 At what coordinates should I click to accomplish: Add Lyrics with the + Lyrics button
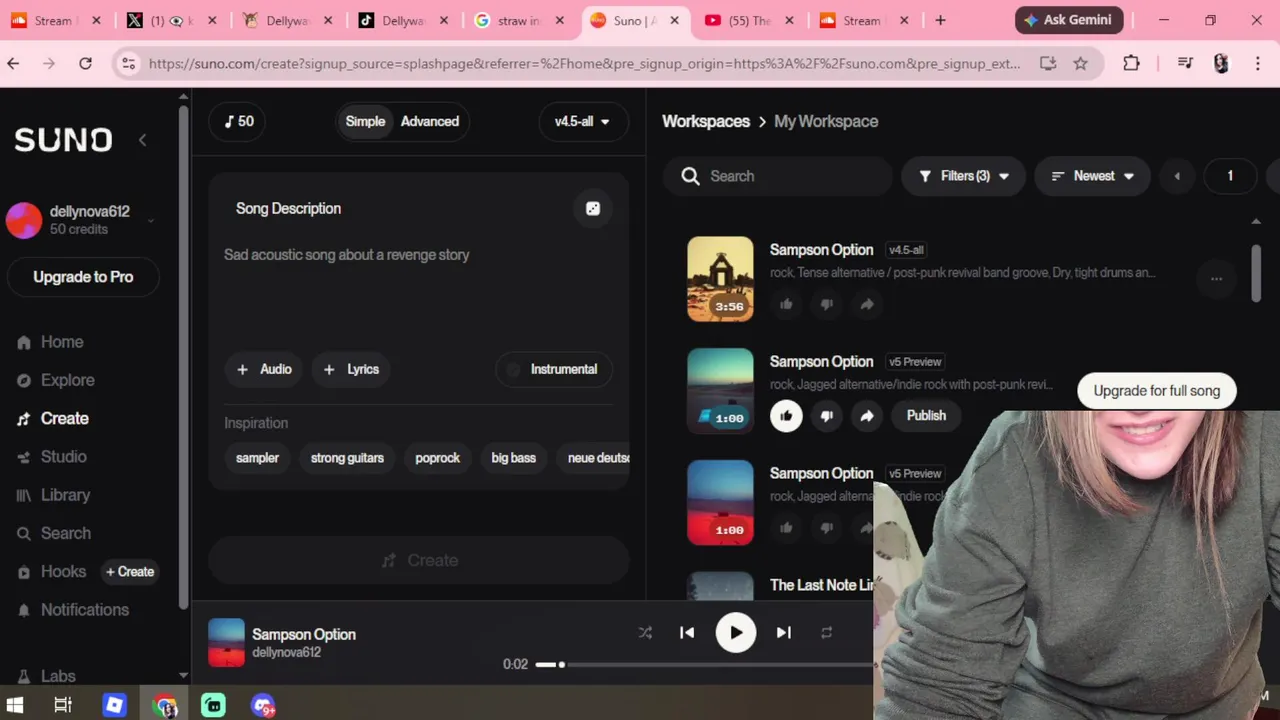(x=351, y=369)
